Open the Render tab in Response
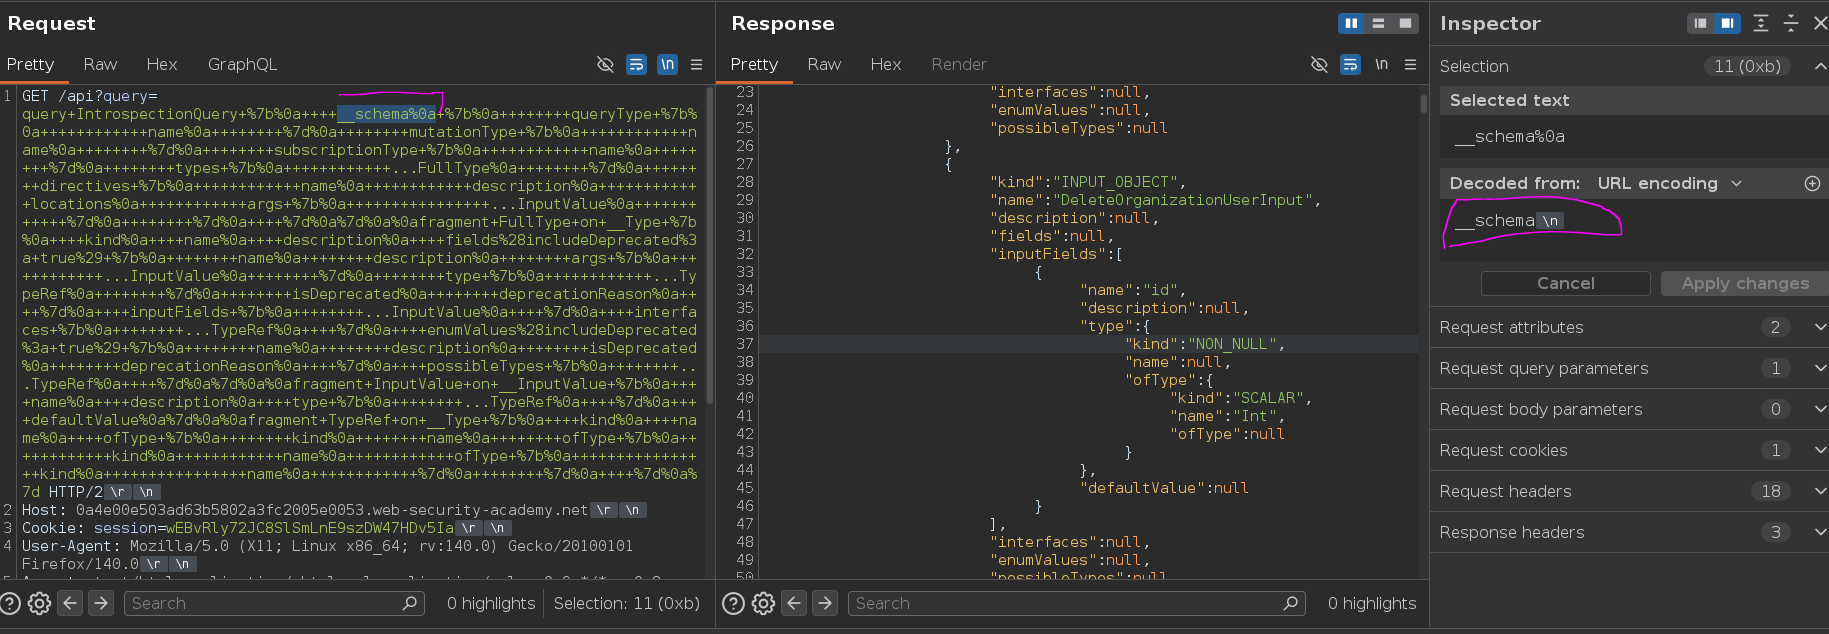Image resolution: width=1829 pixels, height=634 pixels. coord(959,64)
